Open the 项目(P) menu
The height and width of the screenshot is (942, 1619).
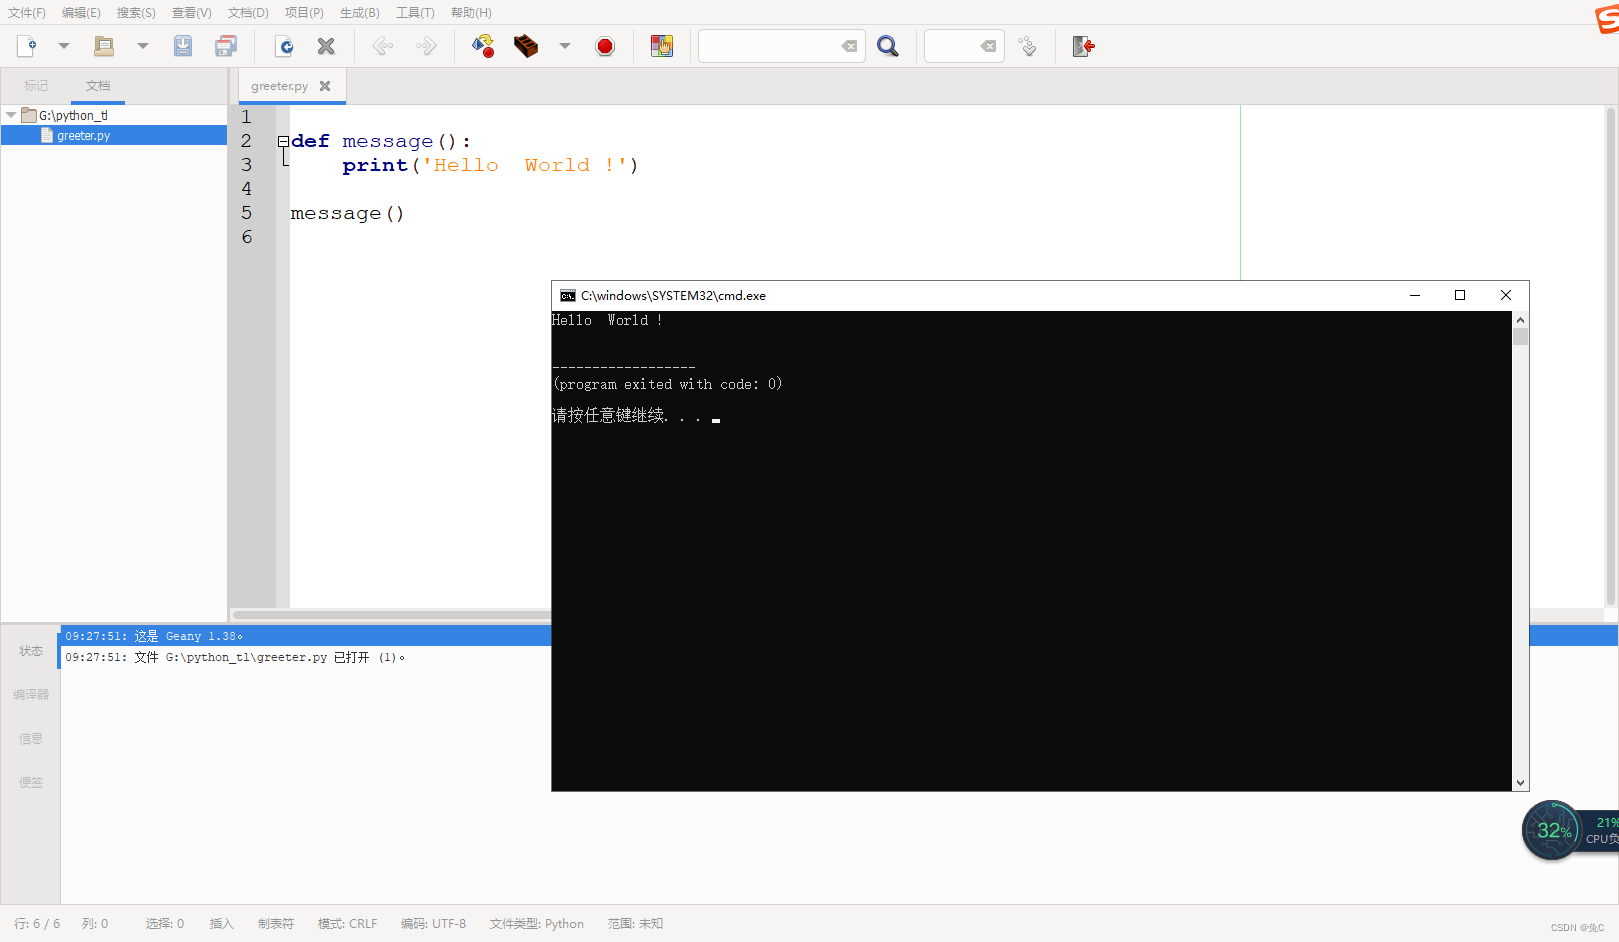[304, 13]
